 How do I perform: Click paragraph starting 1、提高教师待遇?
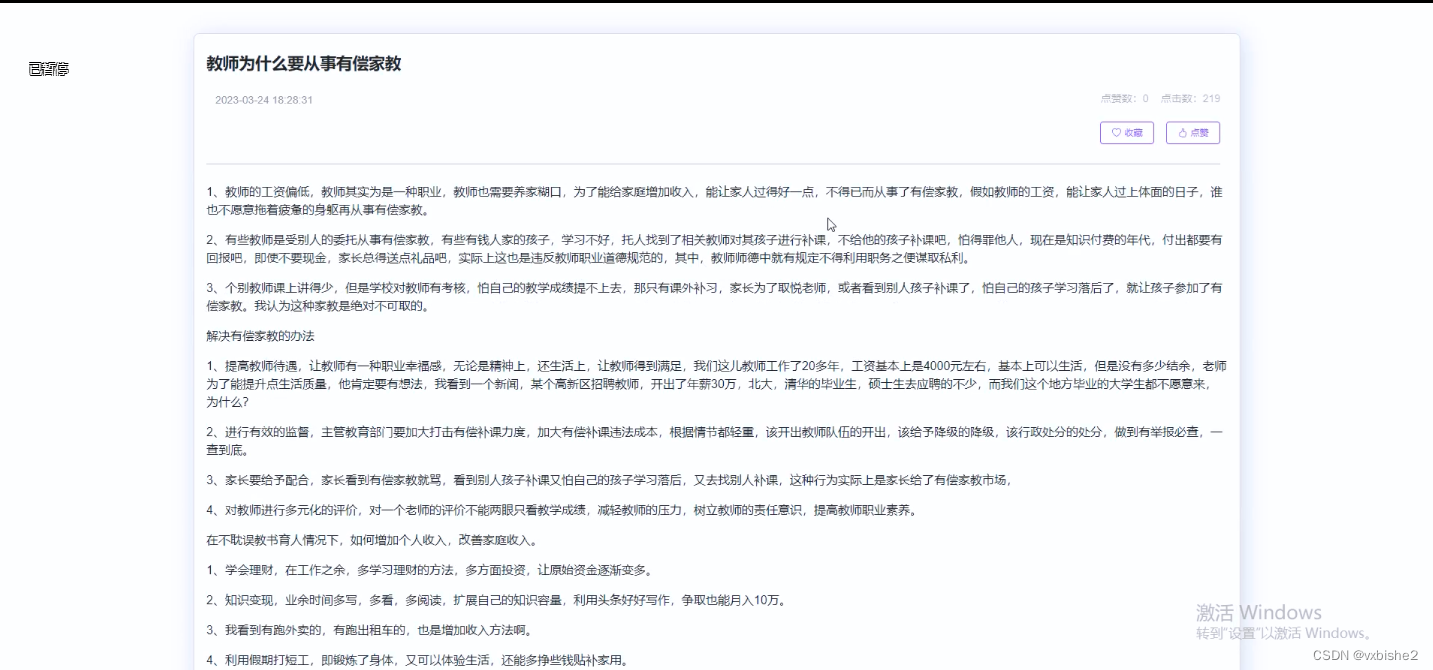[x=716, y=384]
